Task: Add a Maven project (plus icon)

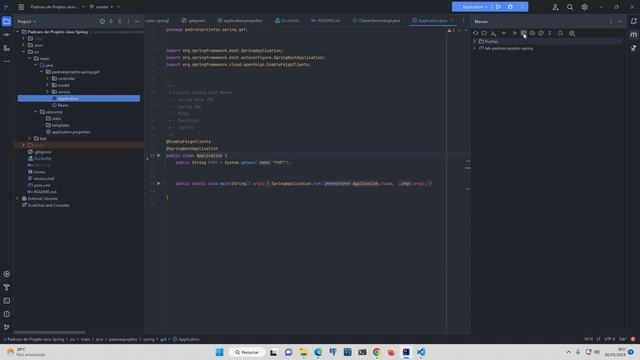Action: (504, 33)
